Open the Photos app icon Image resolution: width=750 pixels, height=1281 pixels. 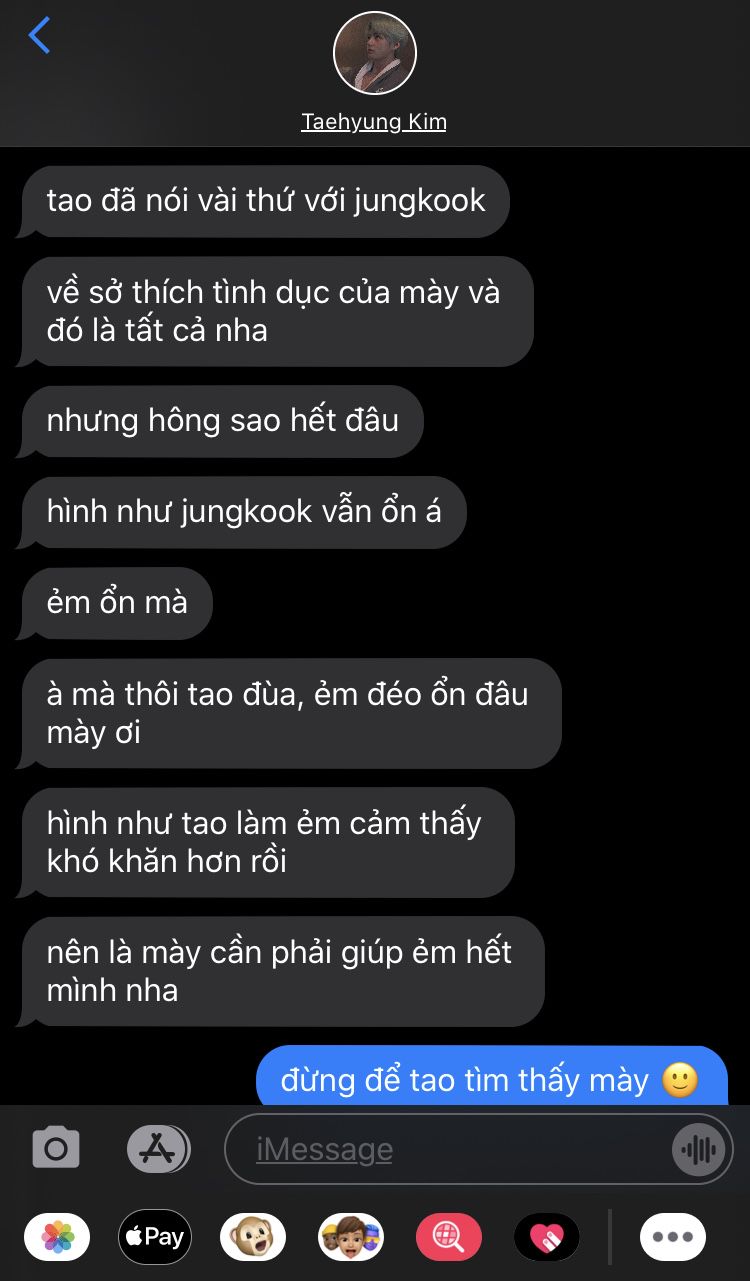(x=58, y=1237)
